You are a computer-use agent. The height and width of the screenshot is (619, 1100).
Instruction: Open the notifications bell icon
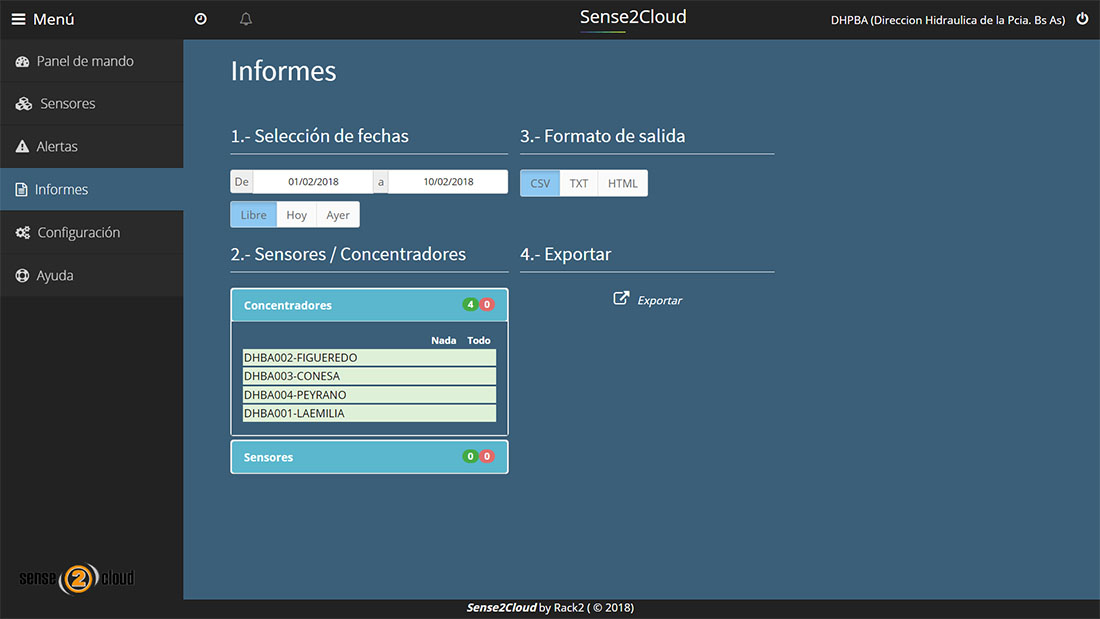pyautogui.click(x=246, y=19)
